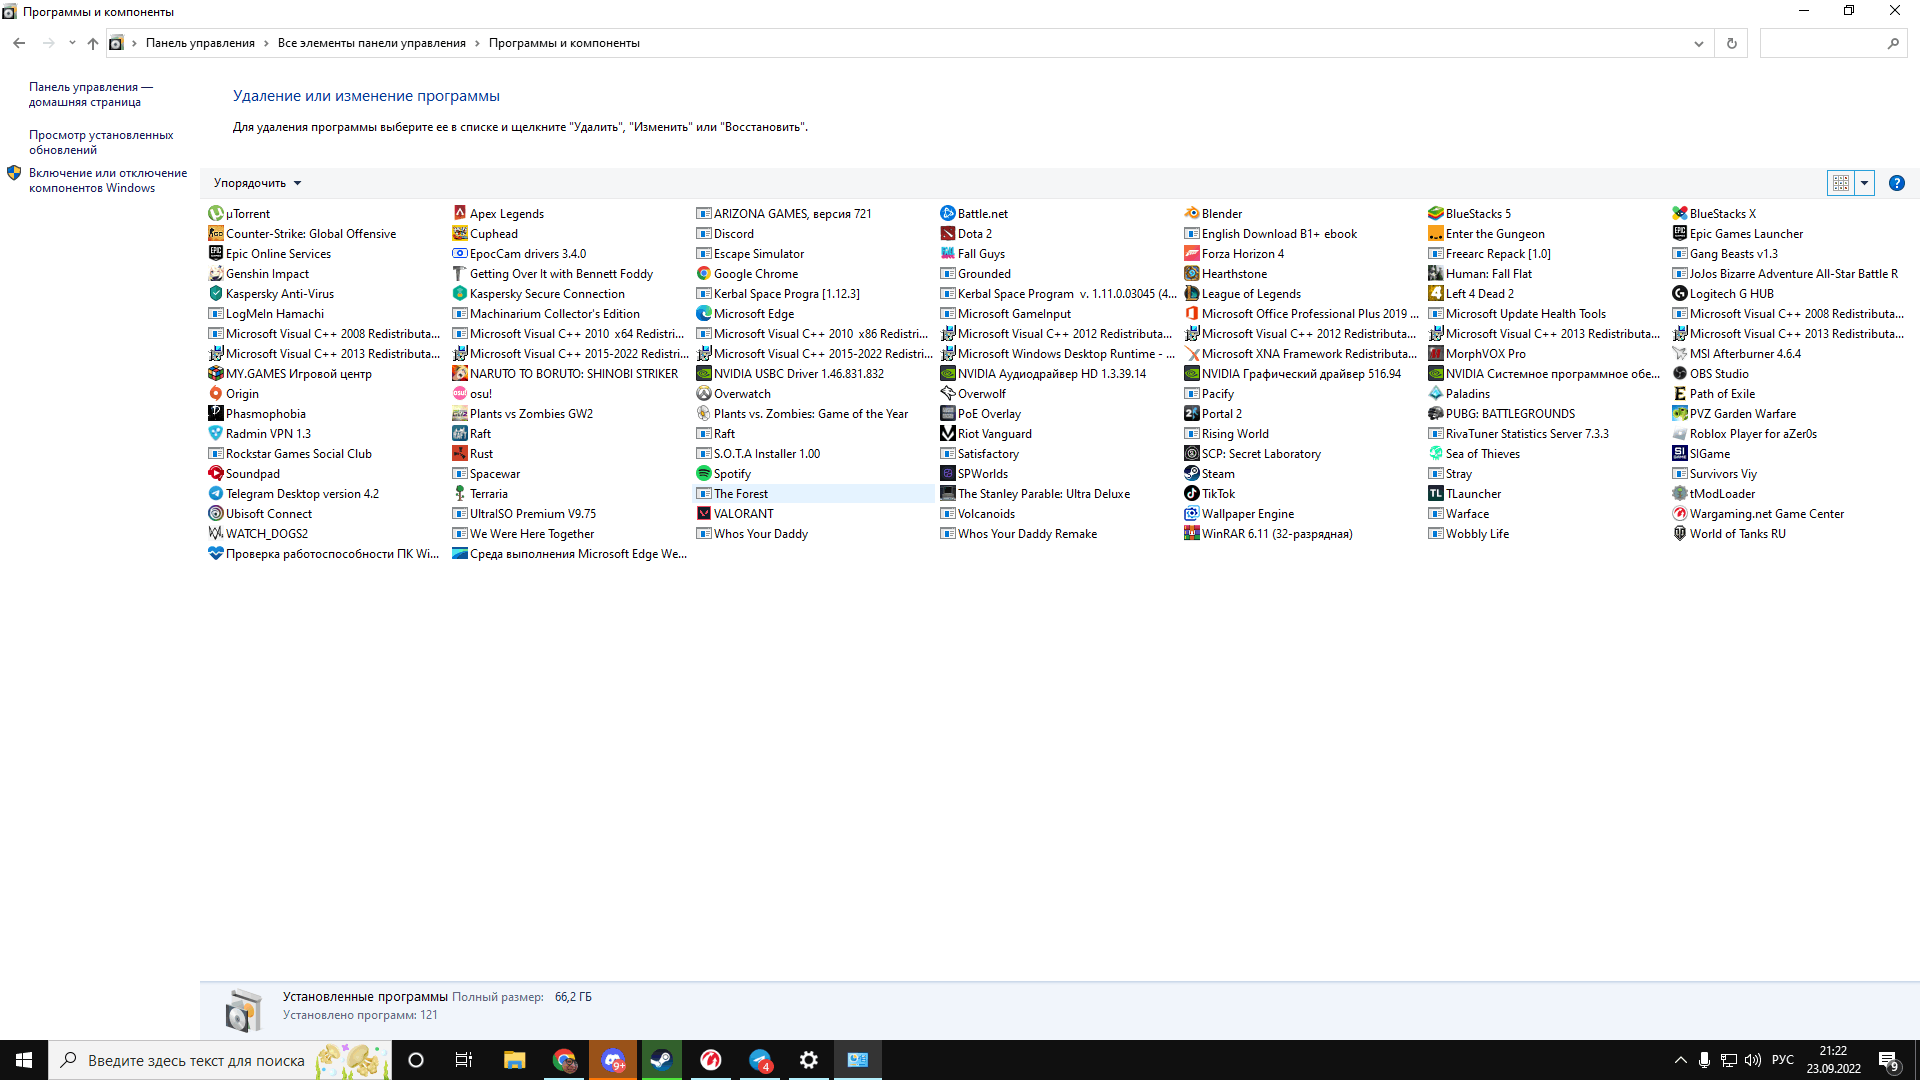Screen dimensions: 1920x1080
Task: Click the Origin program icon
Action: 215,393
